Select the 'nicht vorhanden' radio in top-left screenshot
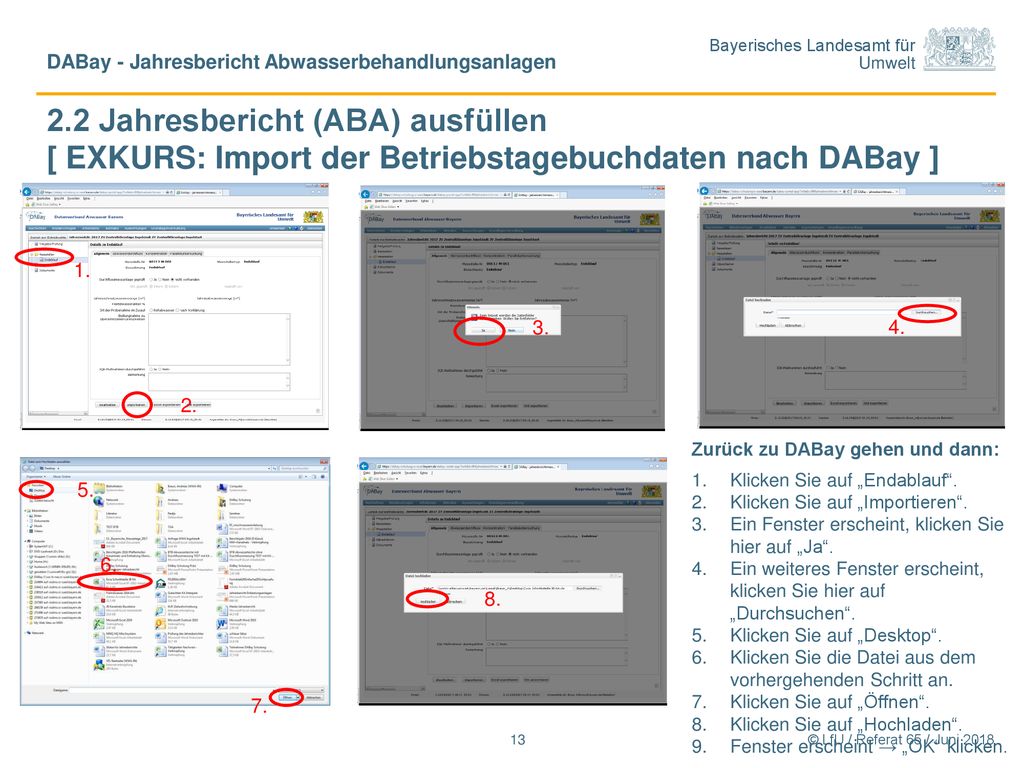 pos(173,280)
